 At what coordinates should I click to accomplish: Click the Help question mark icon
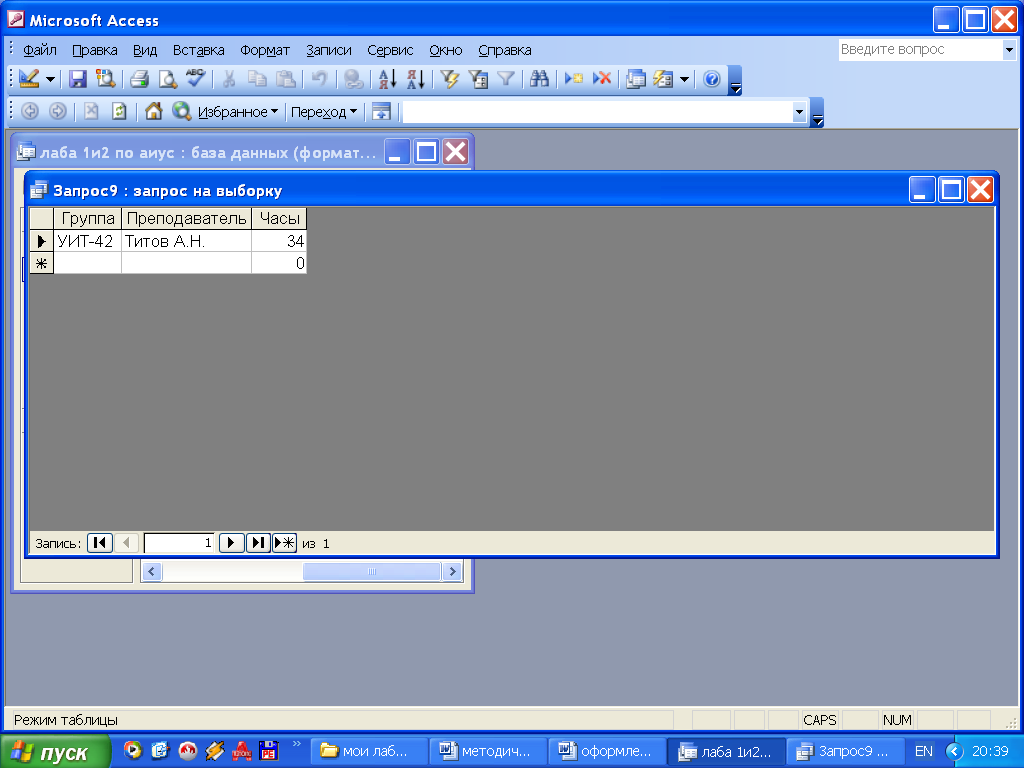[712, 79]
